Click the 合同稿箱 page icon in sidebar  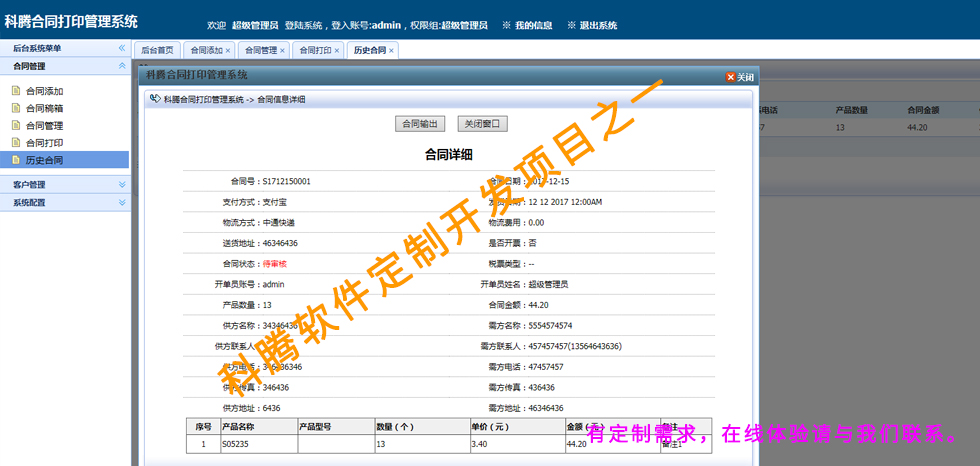[x=16, y=108]
